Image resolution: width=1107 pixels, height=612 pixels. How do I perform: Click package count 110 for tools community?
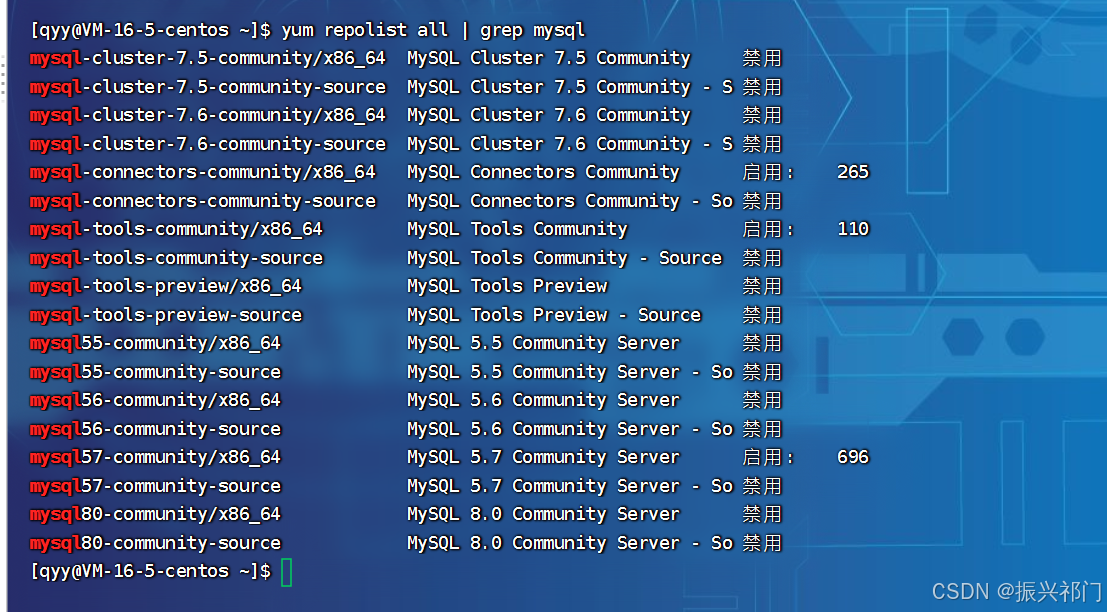(x=853, y=229)
